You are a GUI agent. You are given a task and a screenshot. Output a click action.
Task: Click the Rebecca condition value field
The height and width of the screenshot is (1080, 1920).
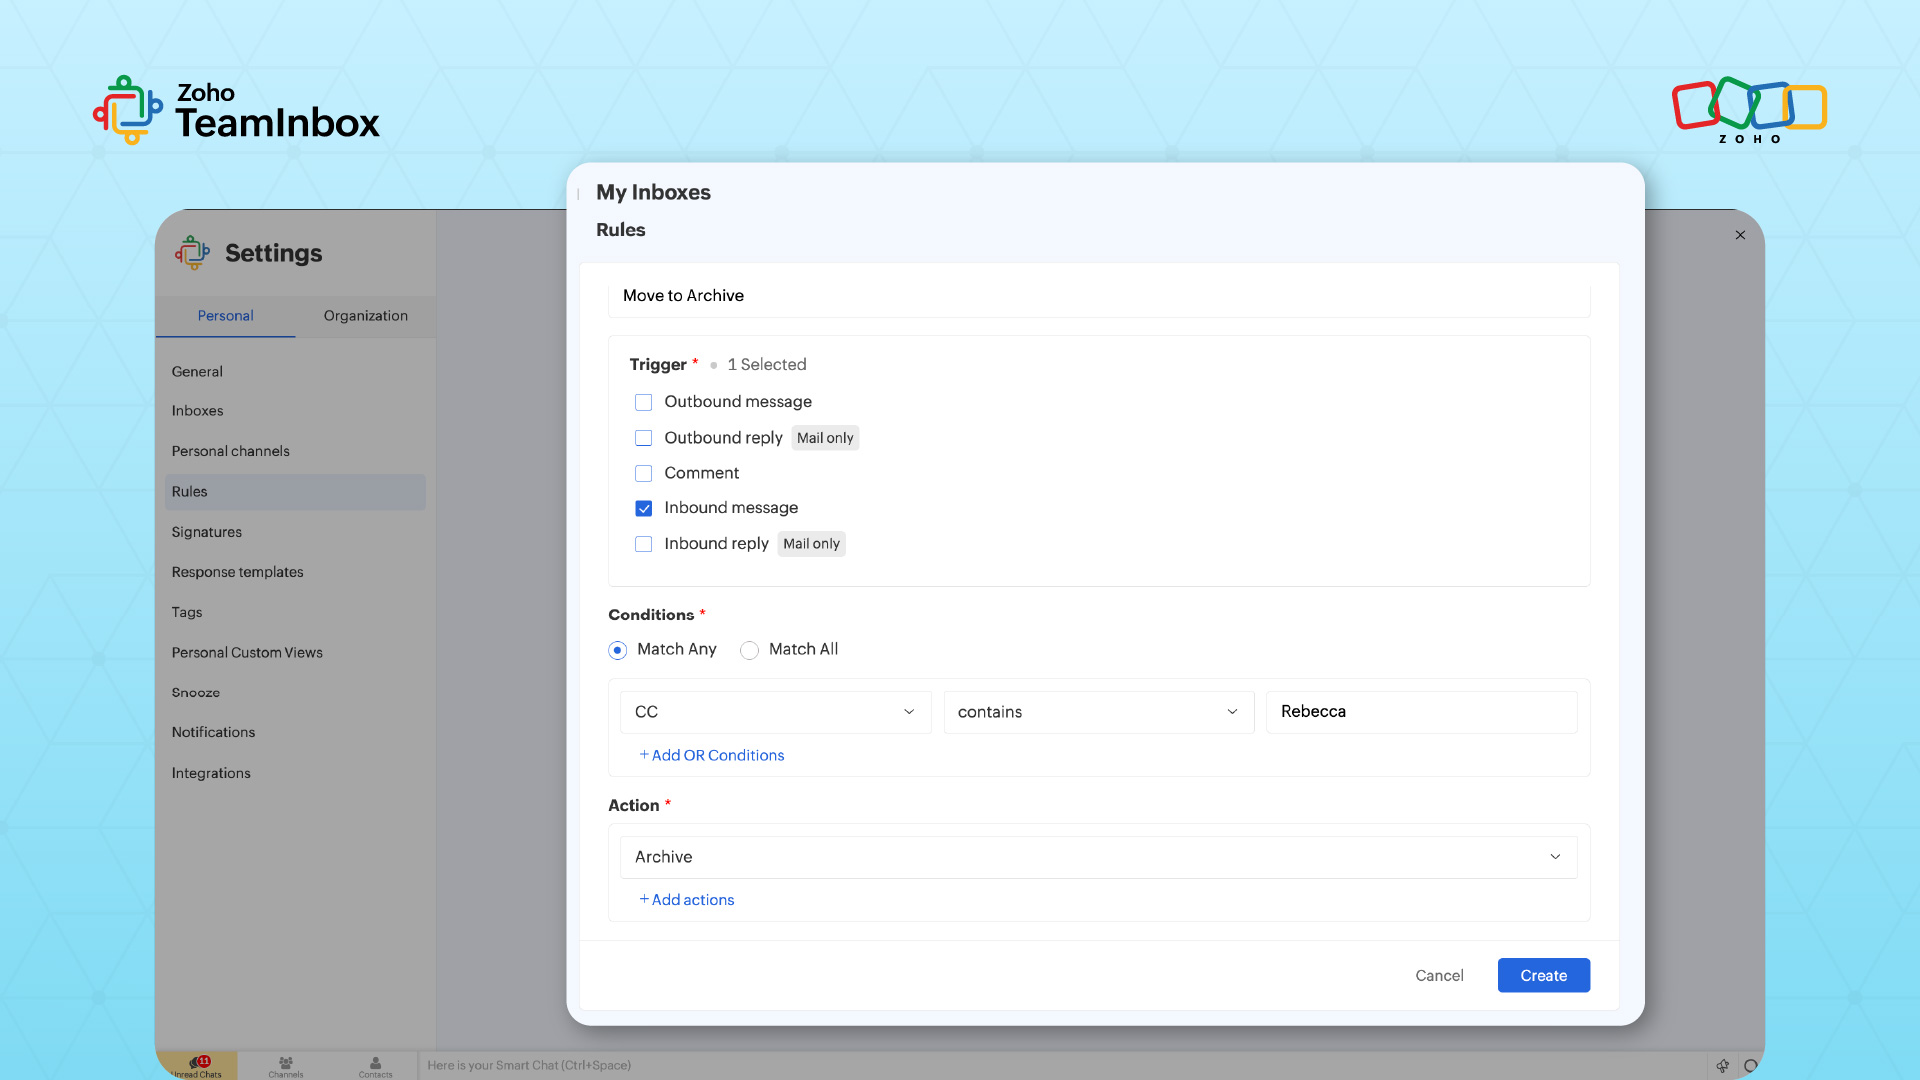click(x=1420, y=712)
